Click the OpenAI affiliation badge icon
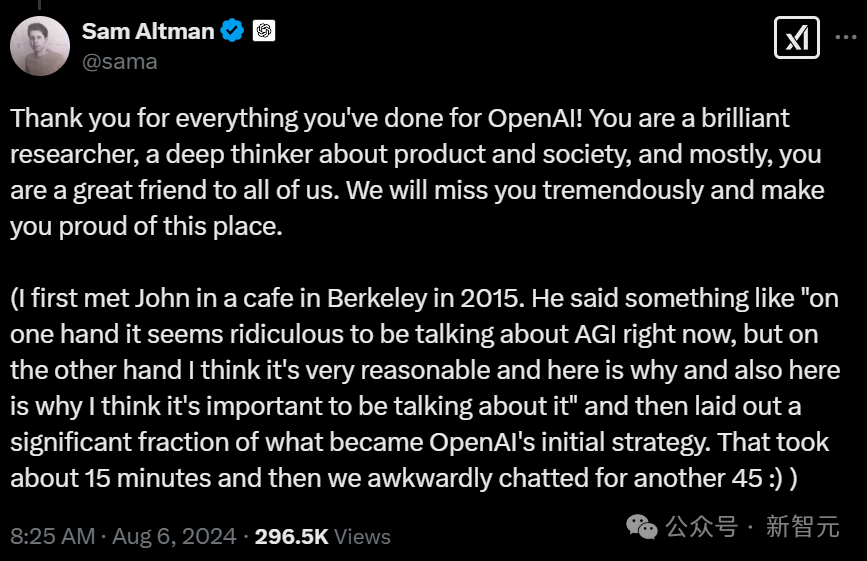 [x=264, y=30]
